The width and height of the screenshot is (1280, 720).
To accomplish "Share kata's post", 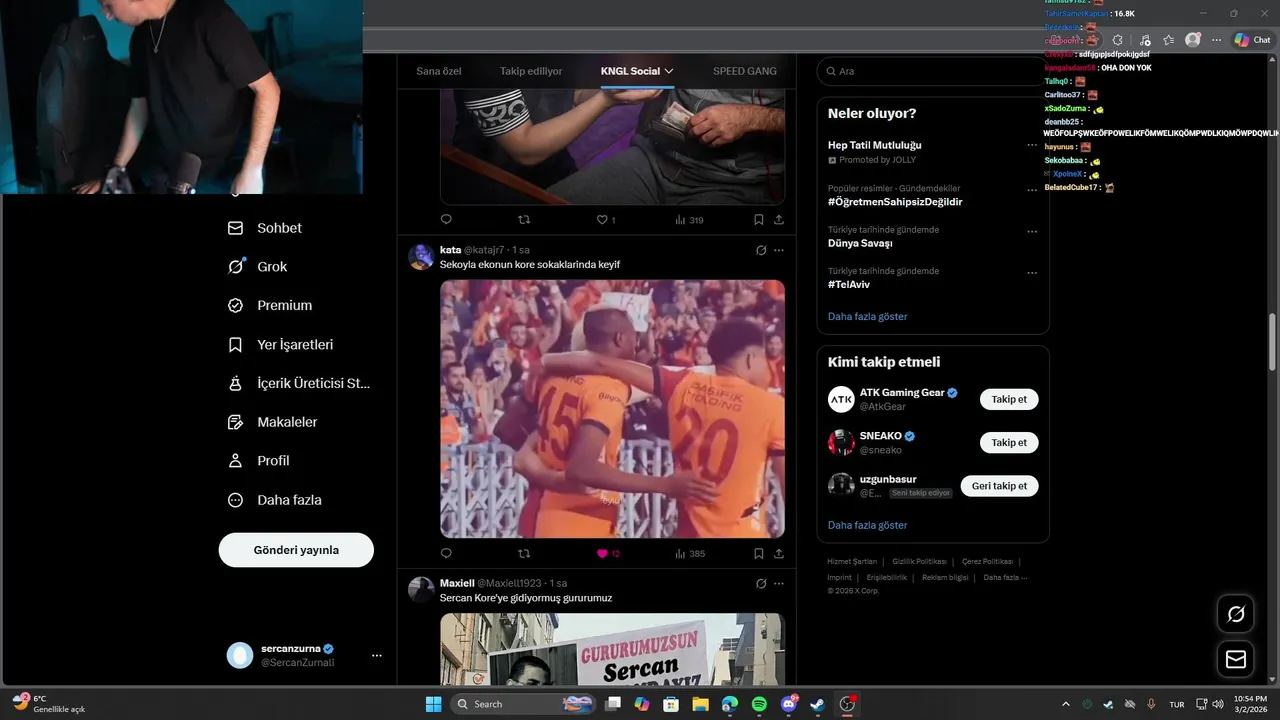I will 779,553.
